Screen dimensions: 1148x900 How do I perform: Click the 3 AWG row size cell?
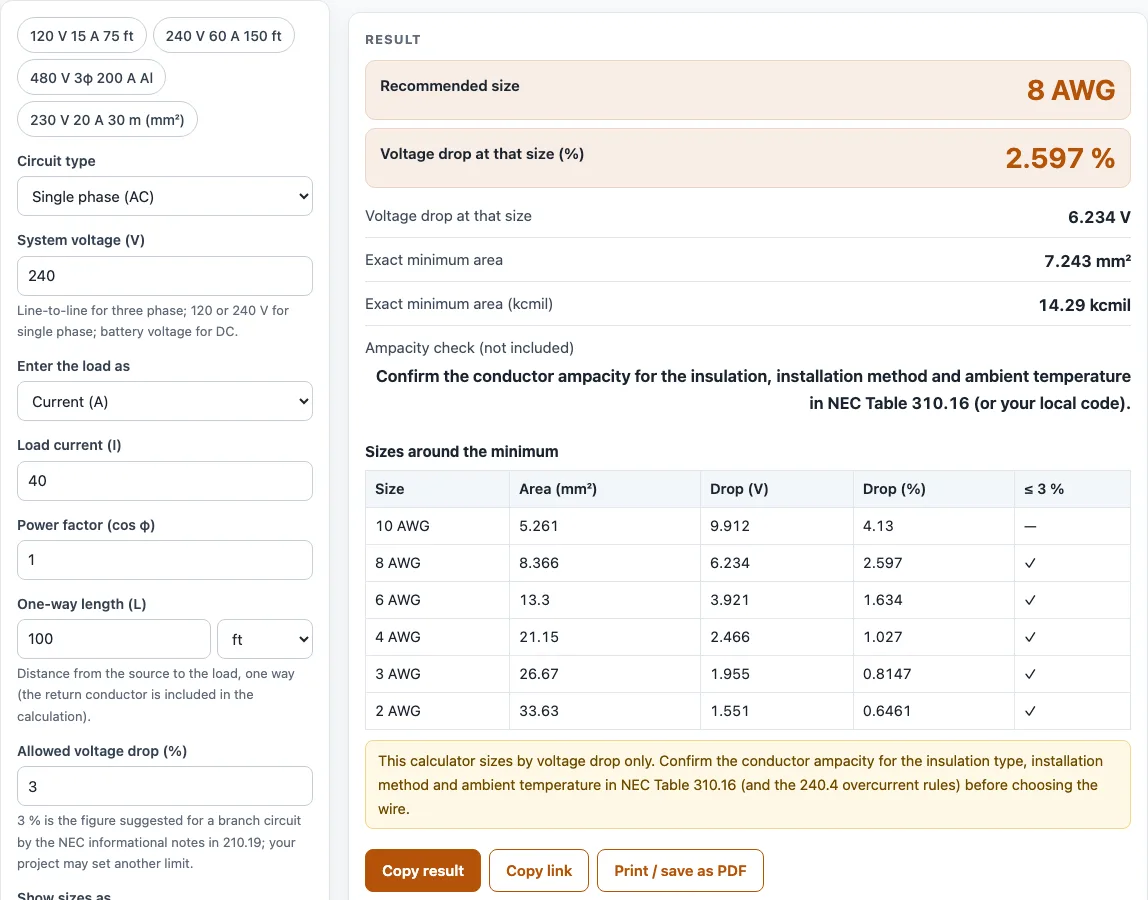[x=437, y=674]
